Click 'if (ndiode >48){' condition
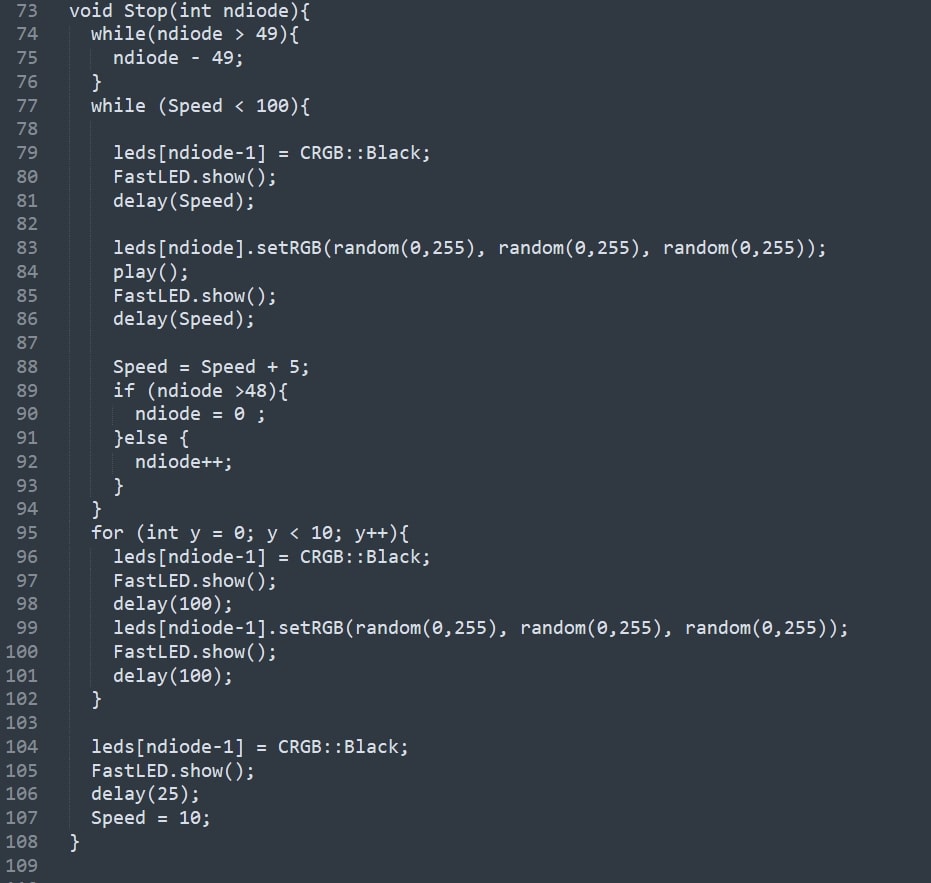The height and width of the screenshot is (883, 931). coord(200,391)
